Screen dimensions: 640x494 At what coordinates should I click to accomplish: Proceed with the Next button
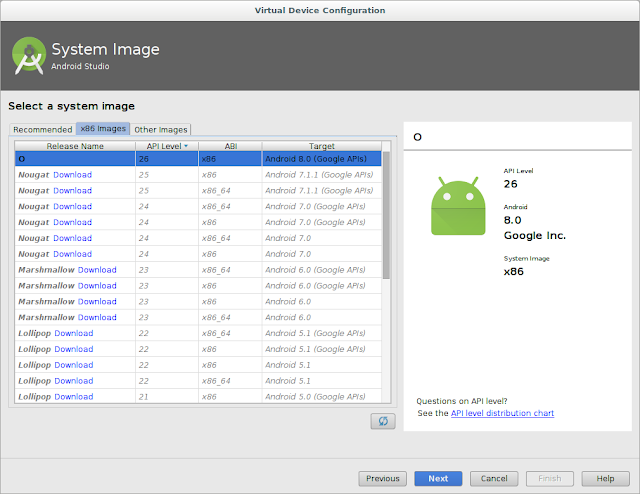click(438, 478)
